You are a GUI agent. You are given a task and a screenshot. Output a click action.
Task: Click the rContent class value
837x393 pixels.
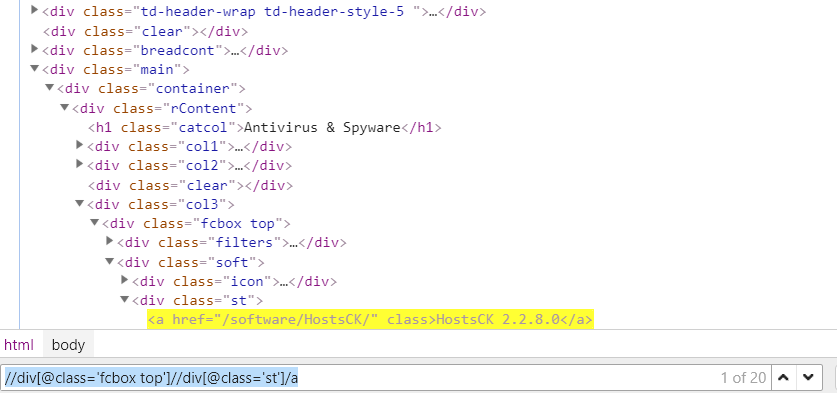point(203,108)
